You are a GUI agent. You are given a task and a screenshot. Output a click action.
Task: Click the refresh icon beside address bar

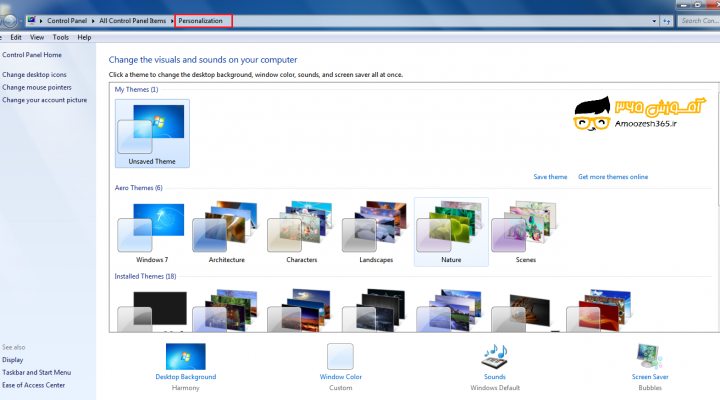pyautogui.click(x=667, y=21)
